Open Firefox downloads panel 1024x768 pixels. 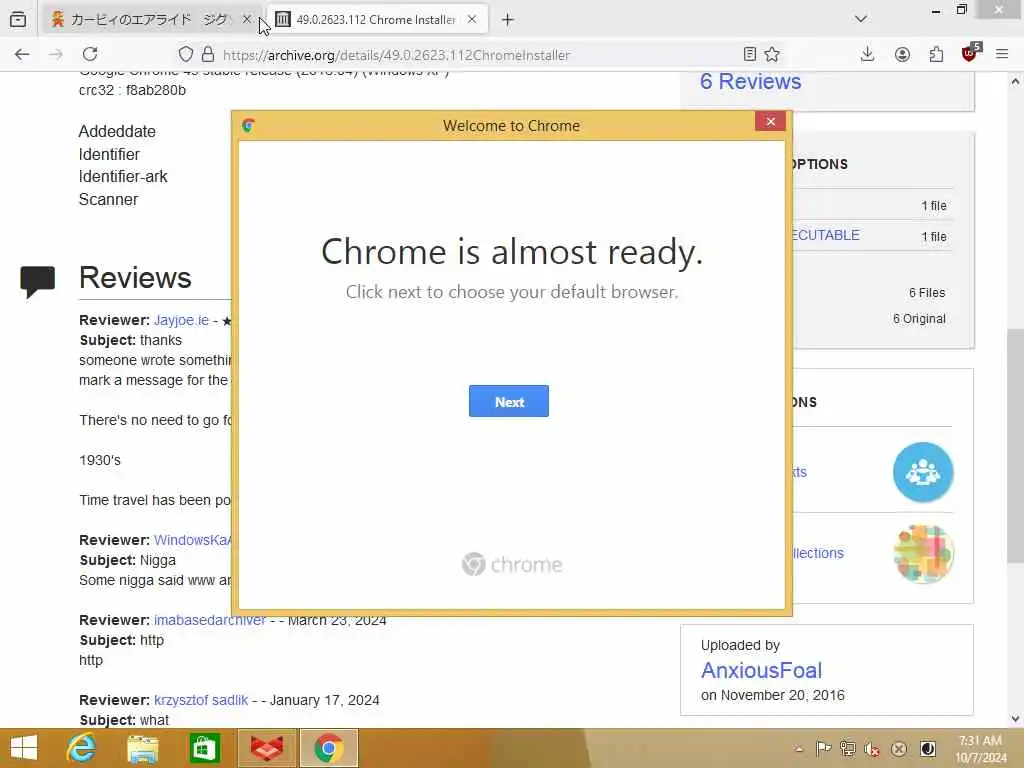tap(867, 54)
